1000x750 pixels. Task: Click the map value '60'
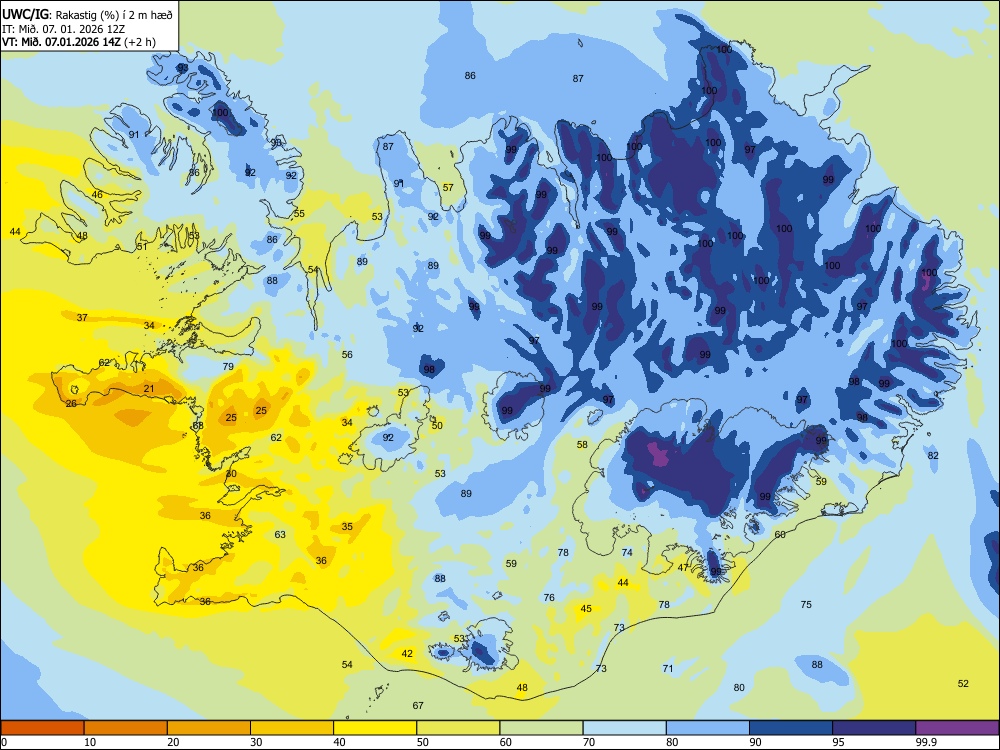coord(780,534)
